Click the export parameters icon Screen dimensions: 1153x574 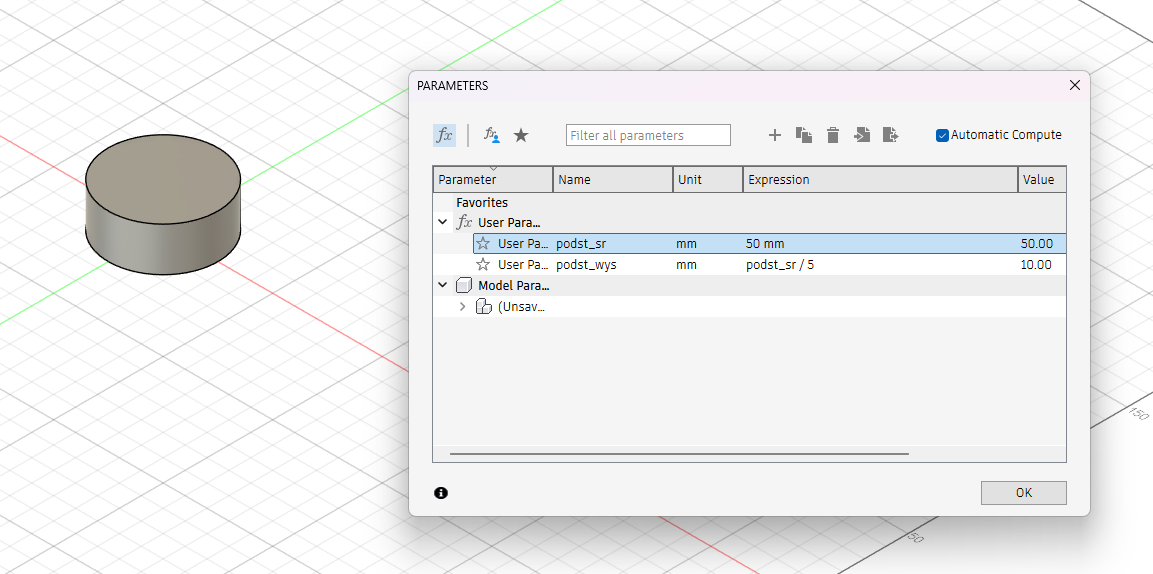click(x=891, y=135)
